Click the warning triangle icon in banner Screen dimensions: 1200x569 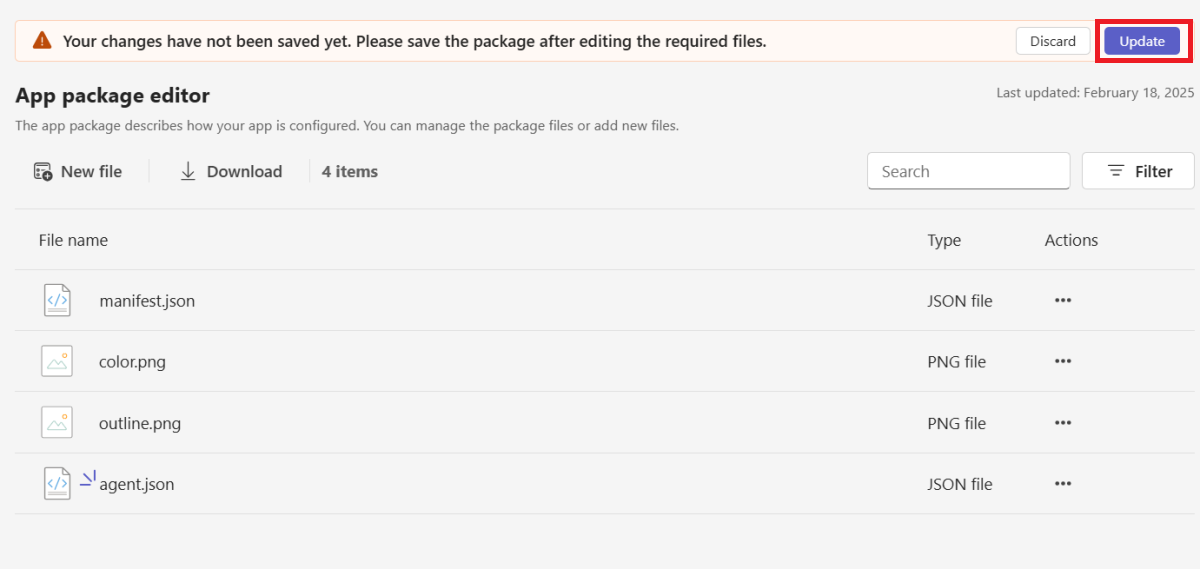click(x=42, y=41)
